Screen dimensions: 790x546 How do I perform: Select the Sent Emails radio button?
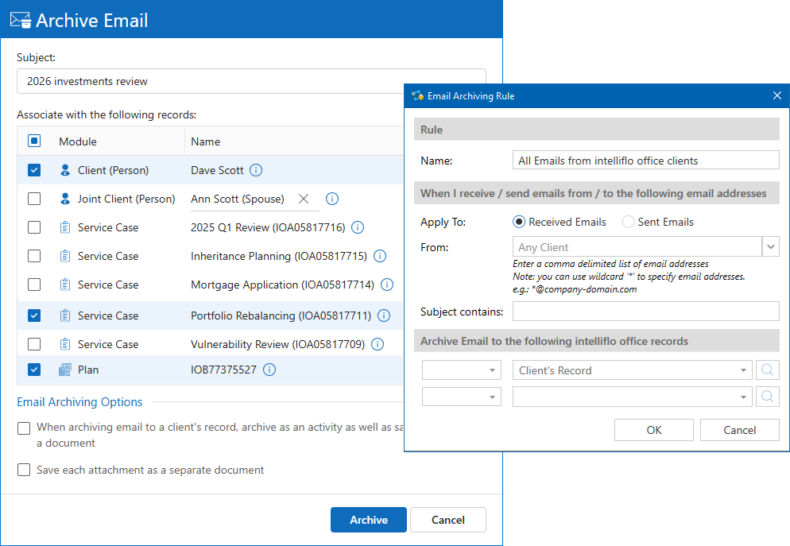click(x=628, y=222)
